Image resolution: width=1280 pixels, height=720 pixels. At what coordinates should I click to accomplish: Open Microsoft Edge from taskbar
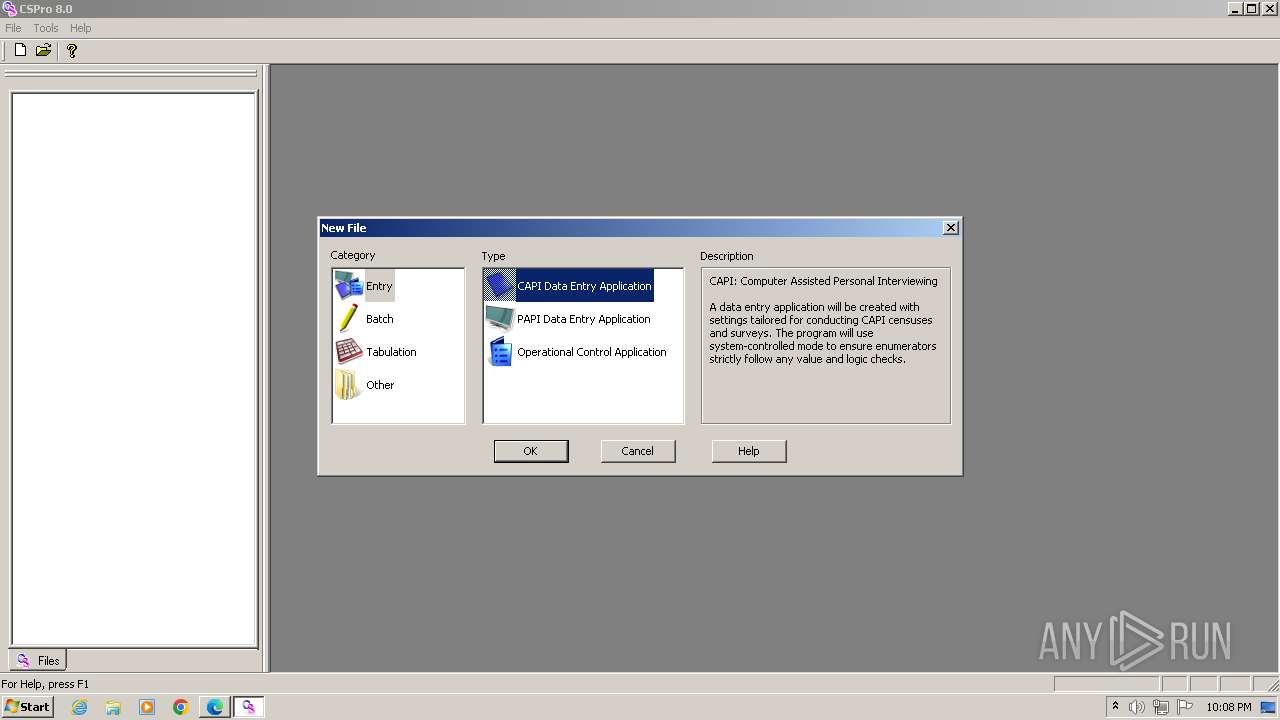(215, 707)
